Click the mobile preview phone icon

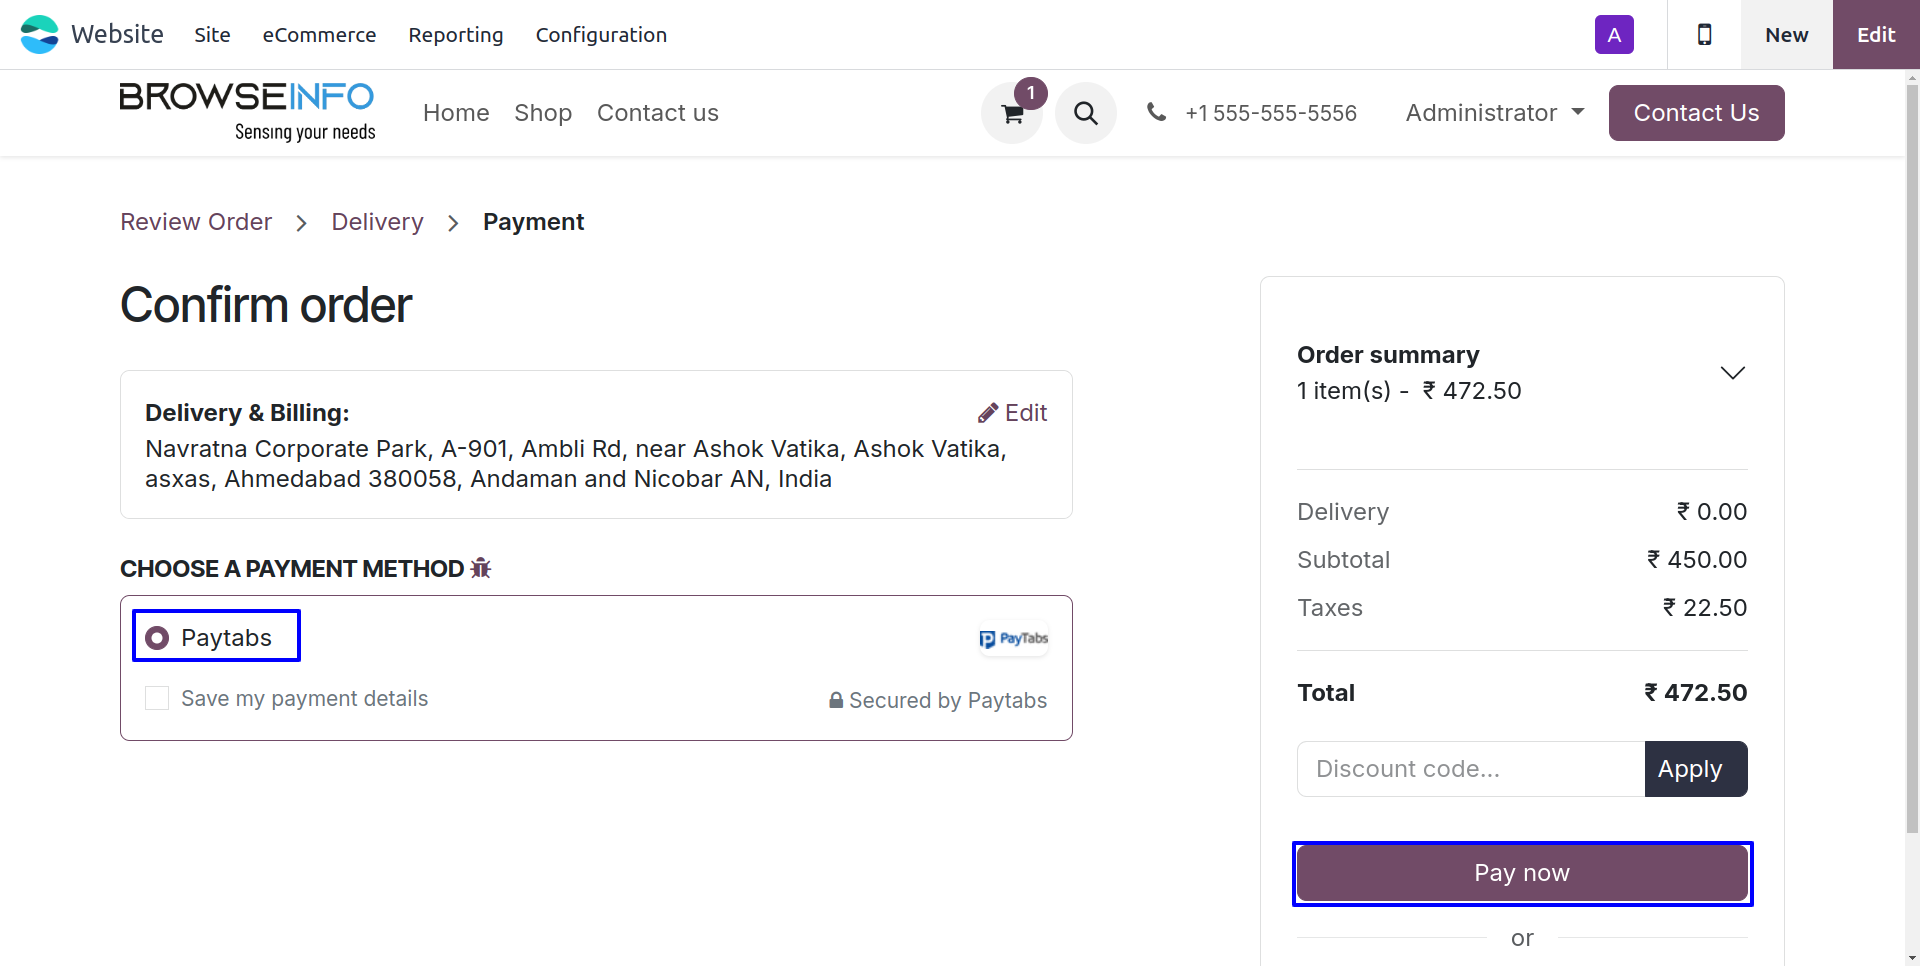[x=1704, y=35]
